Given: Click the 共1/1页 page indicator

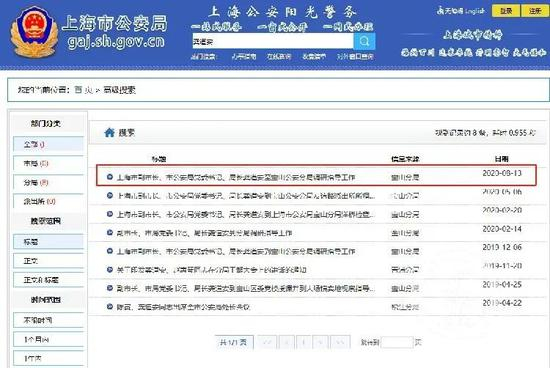Looking at the screenshot, I should tap(233, 342).
